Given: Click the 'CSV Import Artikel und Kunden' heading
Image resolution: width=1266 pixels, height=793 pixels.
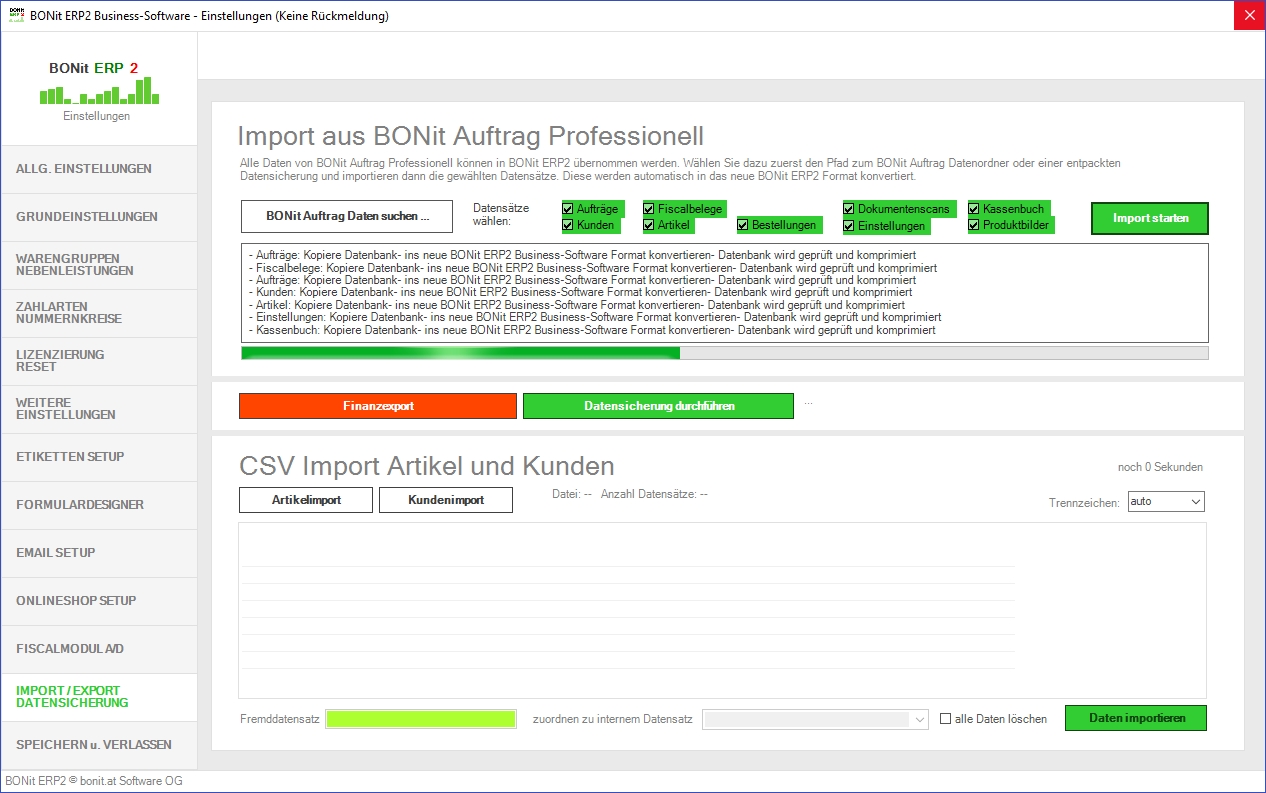Looking at the screenshot, I should [427, 466].
